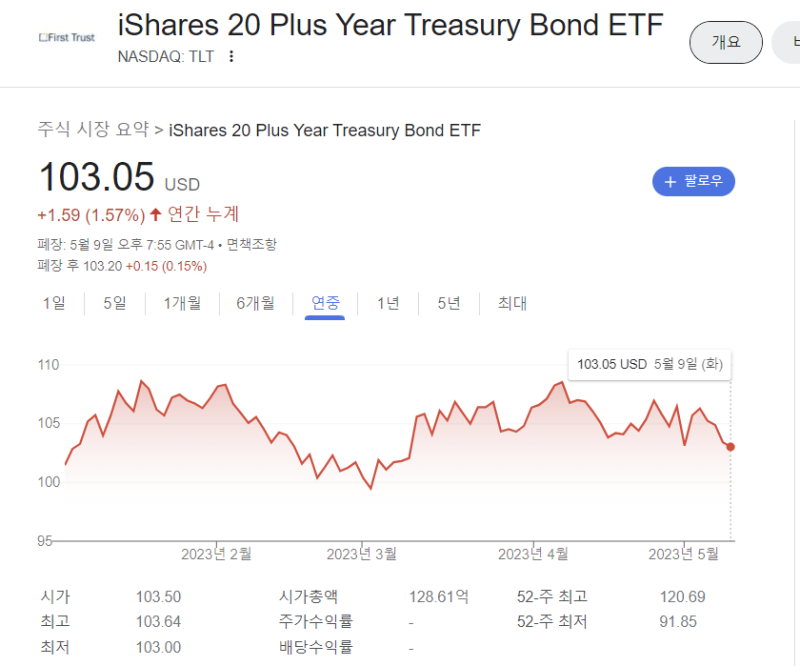Select the 개요 overview tab
The width and height of the screenshot is (800, 666).
[726, 43]
